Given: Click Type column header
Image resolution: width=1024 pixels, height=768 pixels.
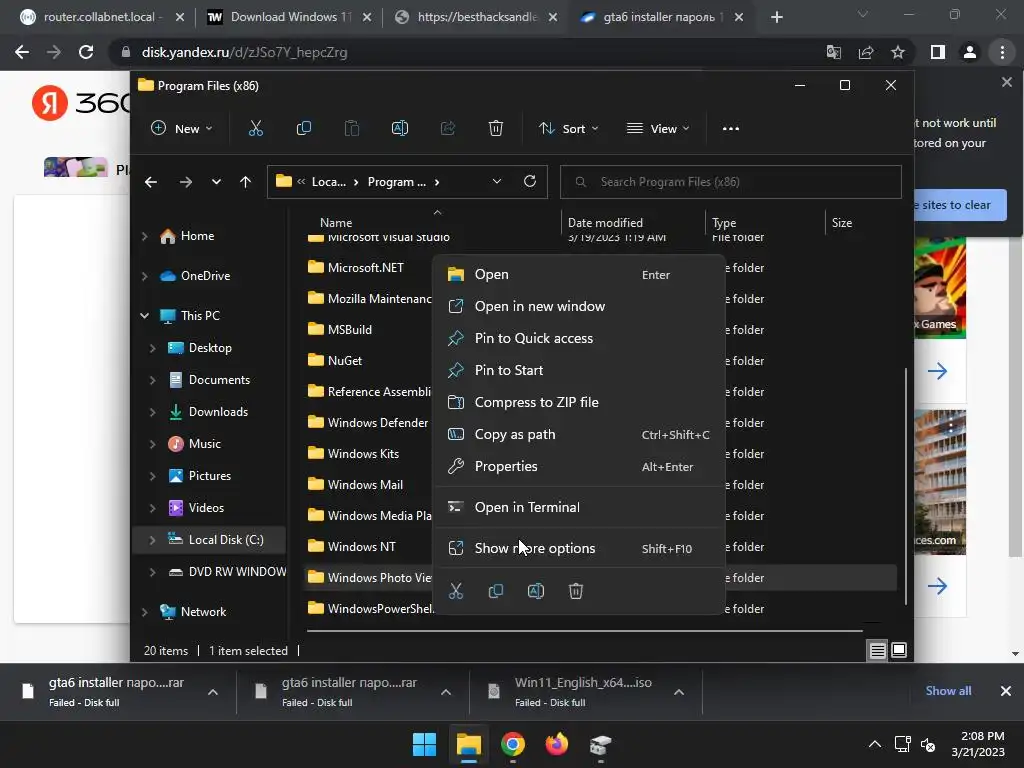Looking at the screenshot, I should click(724, 223).
